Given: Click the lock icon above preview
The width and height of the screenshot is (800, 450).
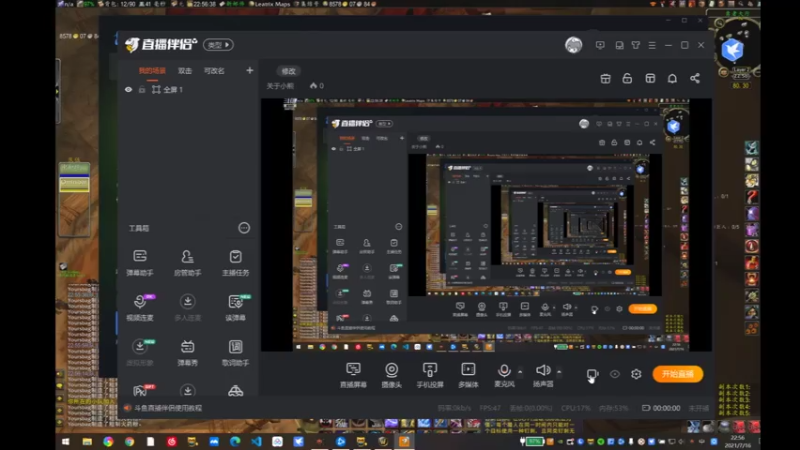Looking at the screenshot, I should (627, 78).
